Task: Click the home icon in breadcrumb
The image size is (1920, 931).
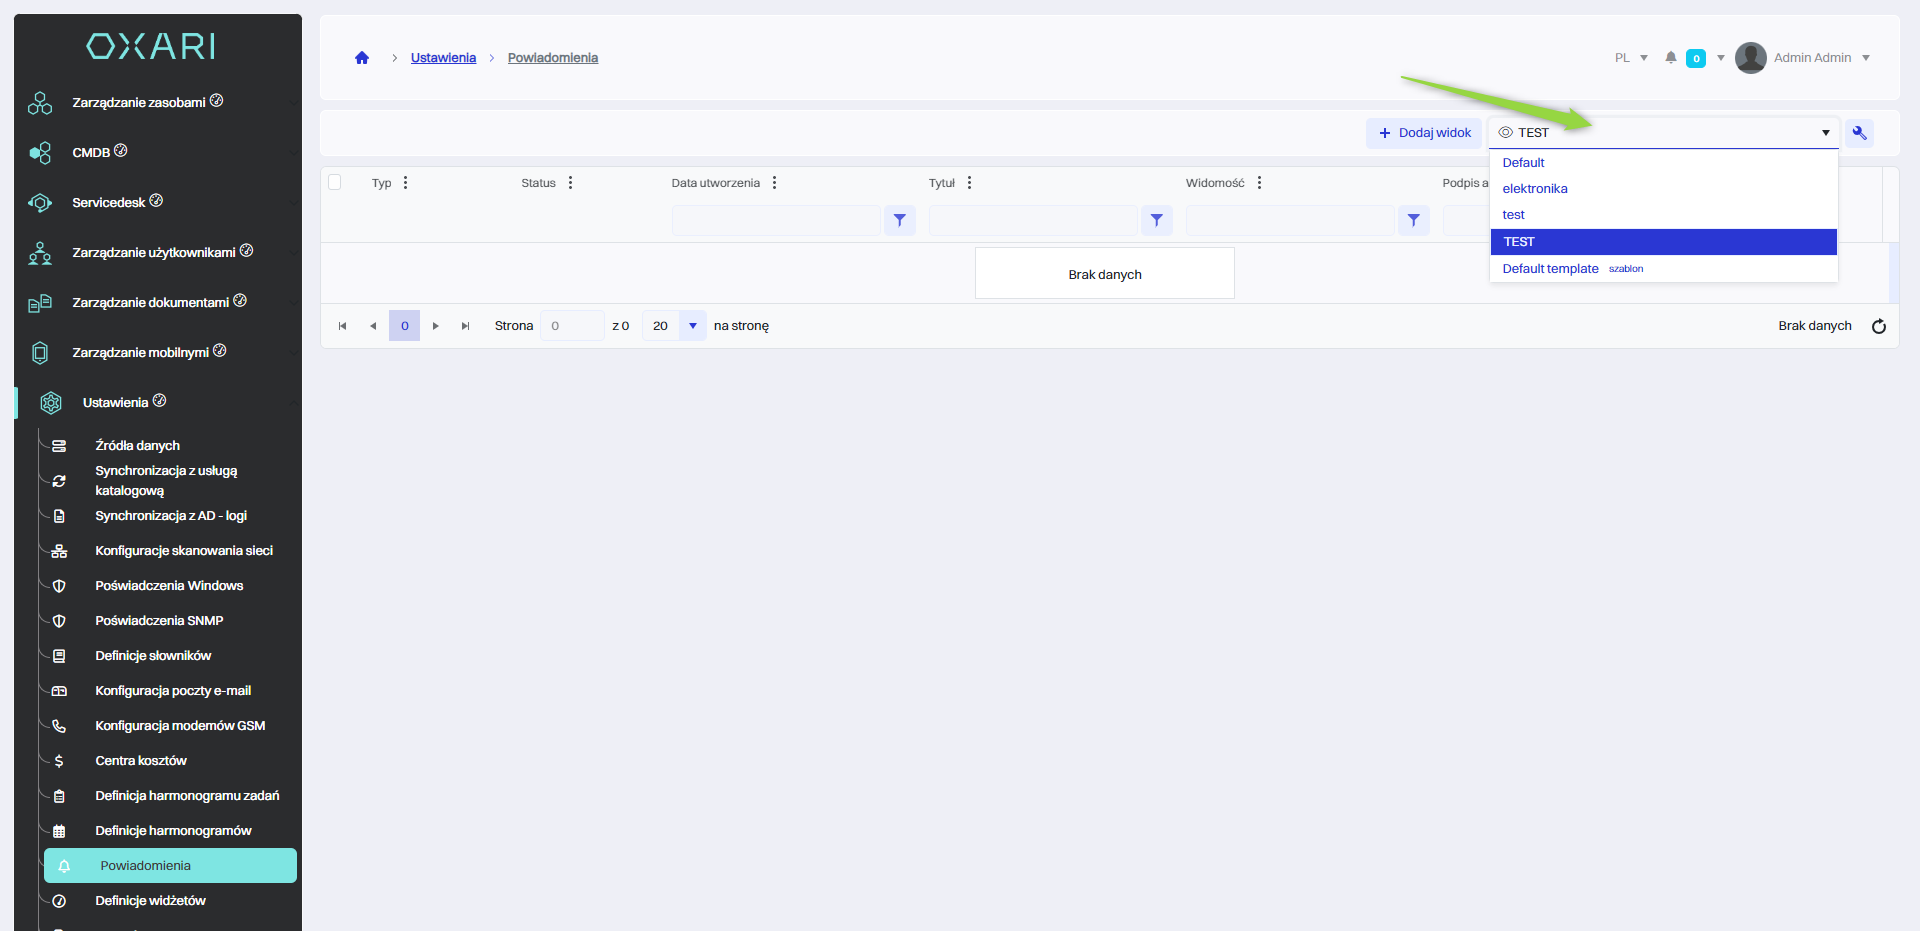Action: click(362, 58)
